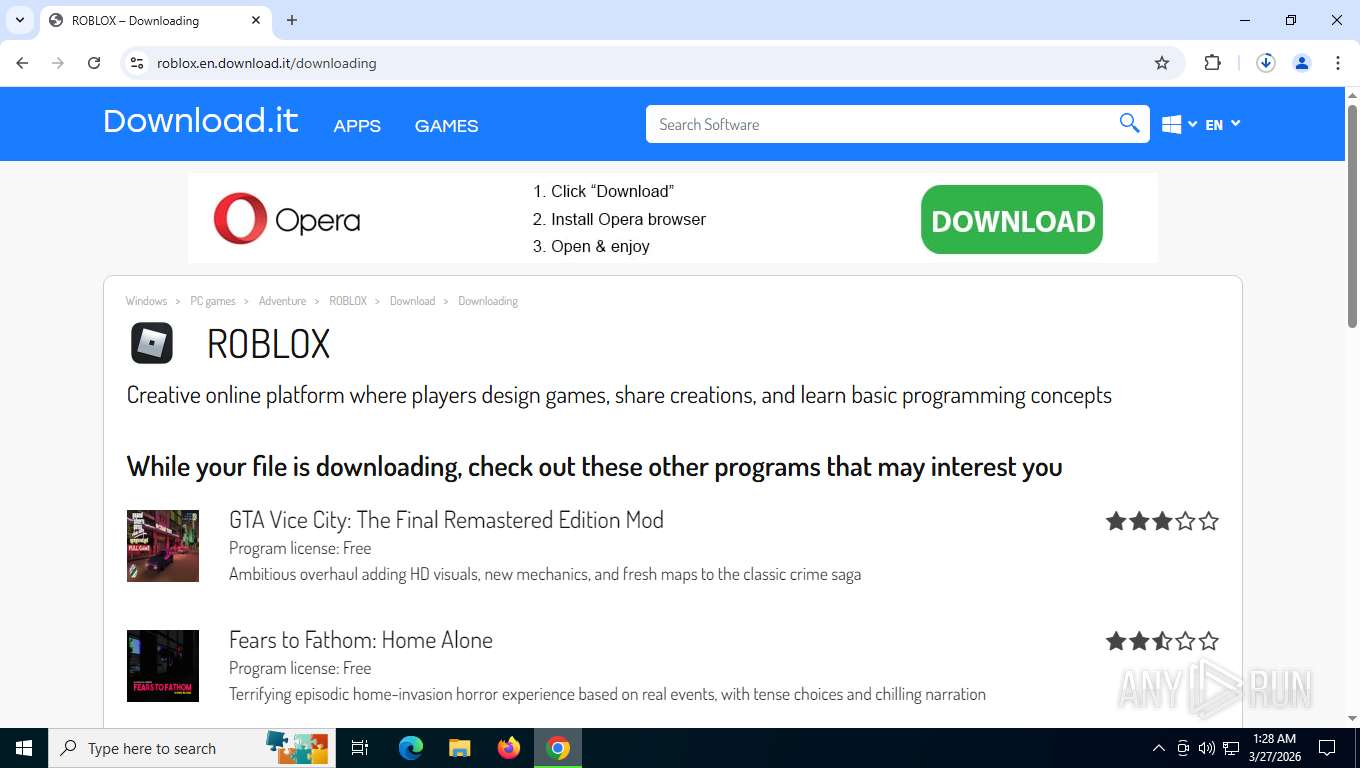Open the Adventure breadcrumb link
This screenshot has width=1360, height=768.
(x=282, y=301)
